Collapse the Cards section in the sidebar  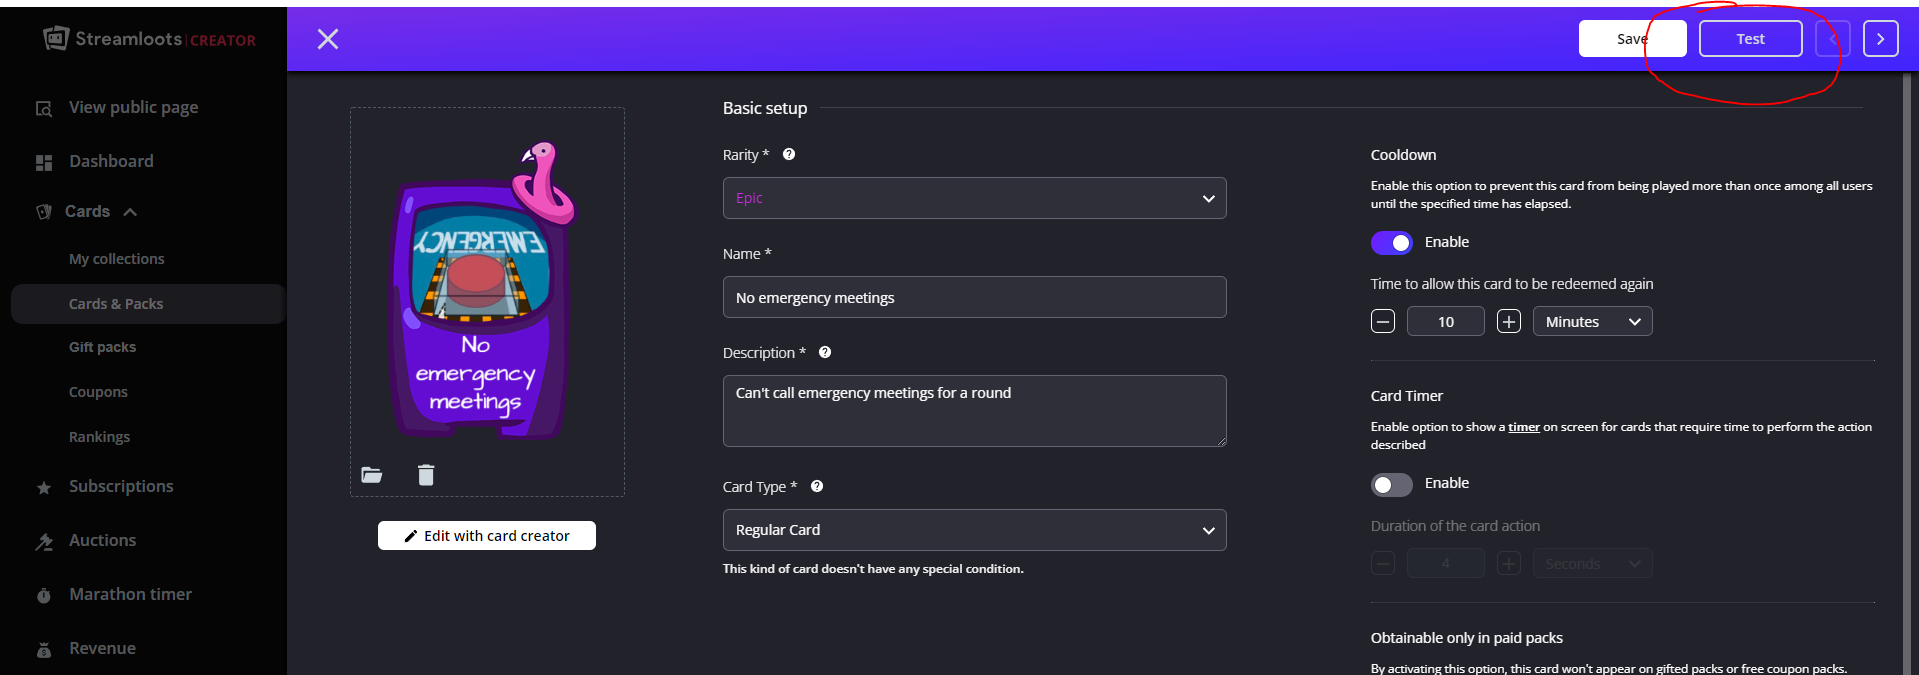pyautogui.click(x=130, y=212)
